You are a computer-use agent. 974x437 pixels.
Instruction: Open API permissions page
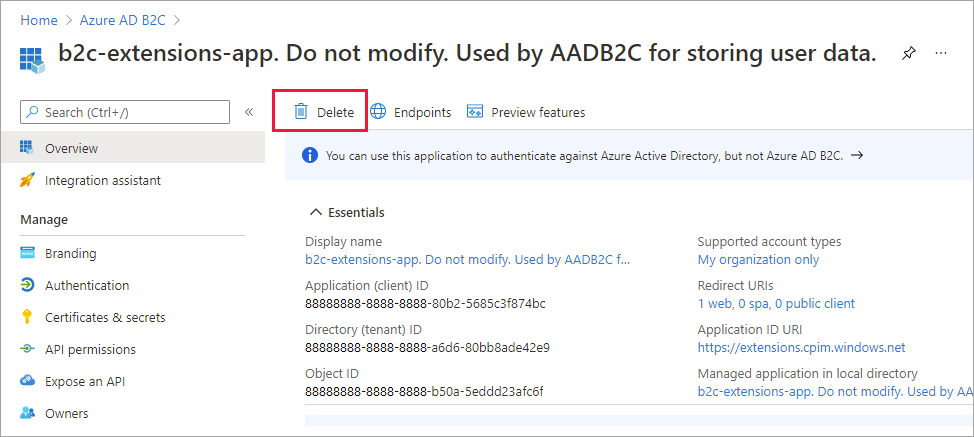(x=90, y=349)
